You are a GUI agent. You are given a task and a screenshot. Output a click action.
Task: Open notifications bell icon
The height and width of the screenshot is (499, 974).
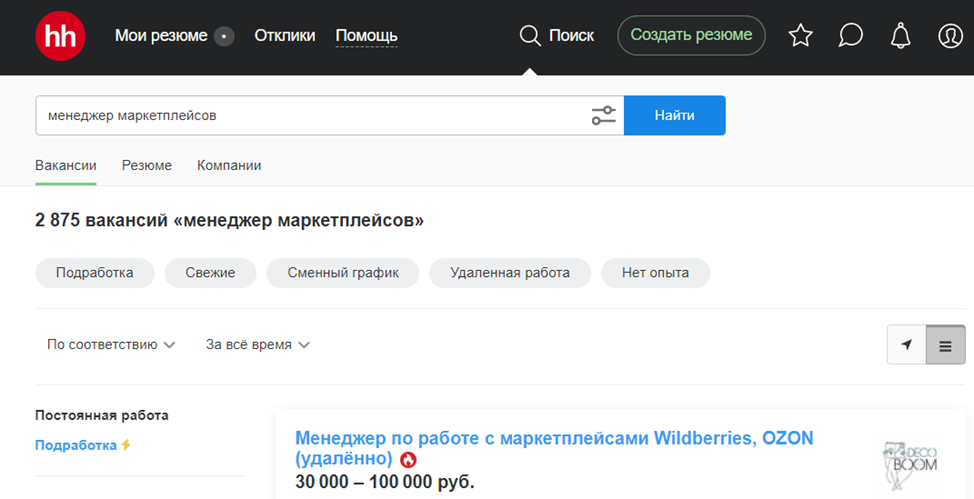tap(900, 36)
